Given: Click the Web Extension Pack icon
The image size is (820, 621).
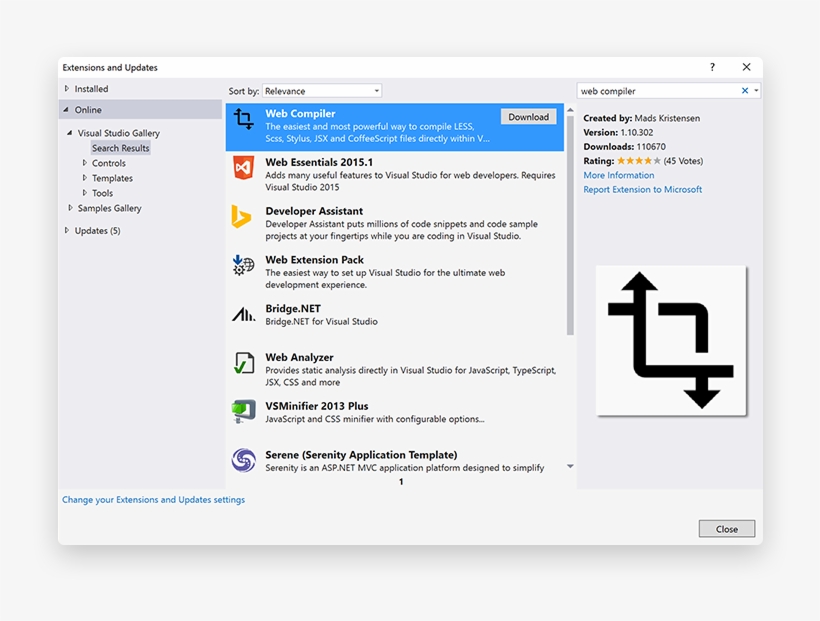Looking at the screenshot, I should coord(243,265).
